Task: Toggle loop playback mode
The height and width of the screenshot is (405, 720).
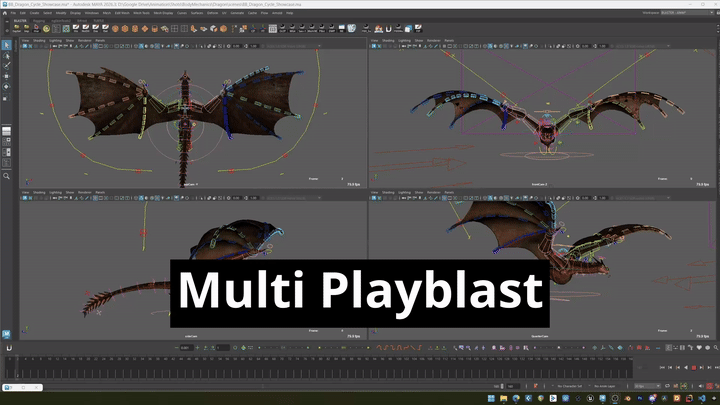Action: (x=667, y=386)
